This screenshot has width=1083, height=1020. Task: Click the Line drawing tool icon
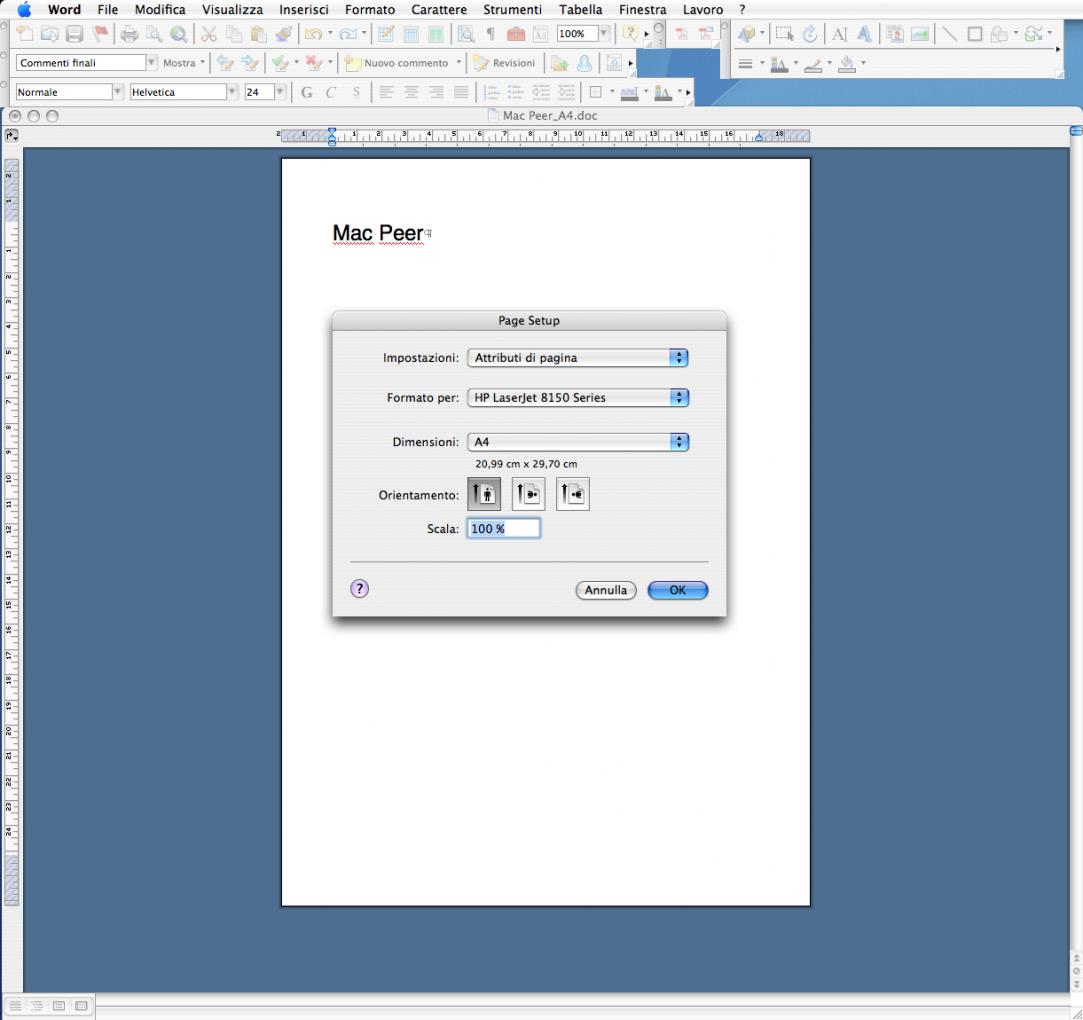click(950, 34)
